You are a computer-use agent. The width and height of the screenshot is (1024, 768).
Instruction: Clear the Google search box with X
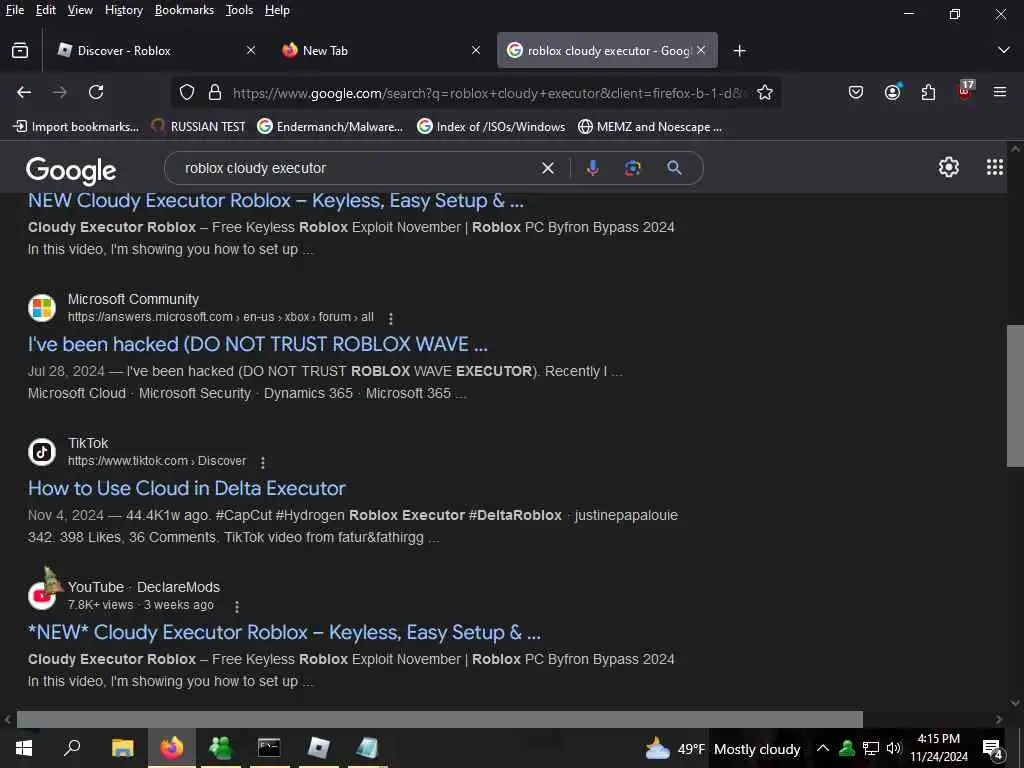click(x=548, y=168)
